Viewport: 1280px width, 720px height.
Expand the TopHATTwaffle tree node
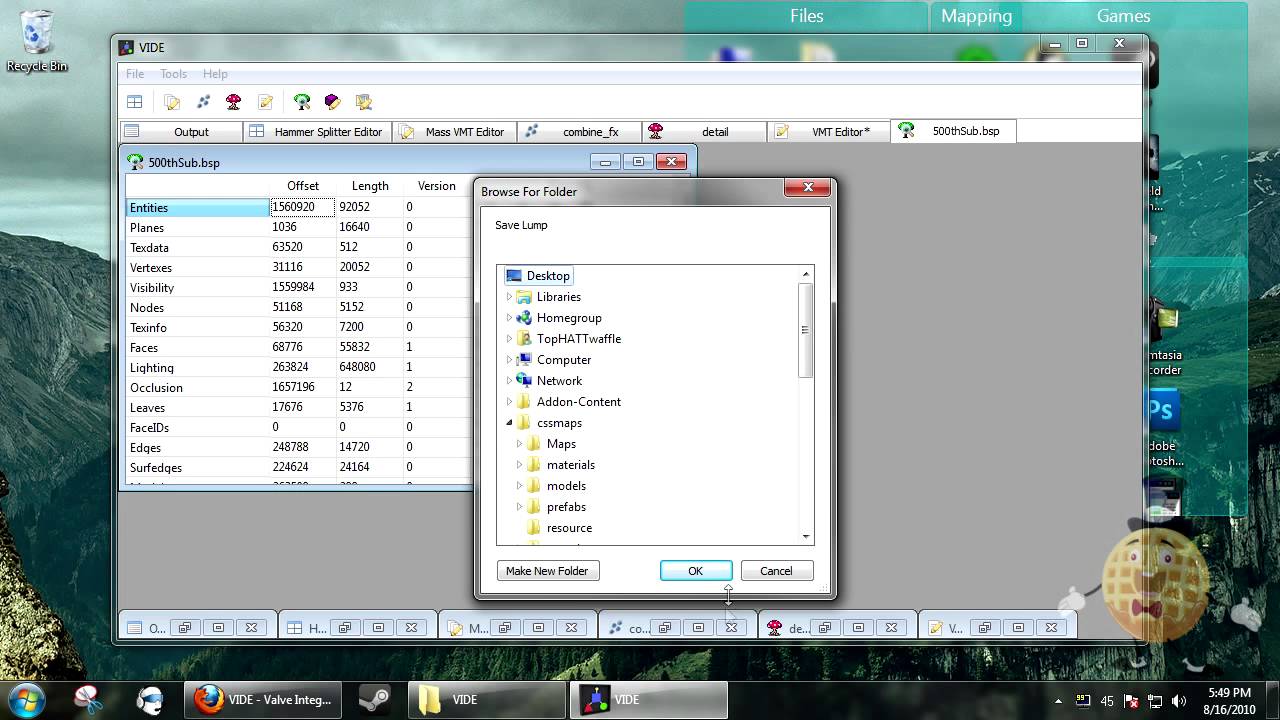coord(509,339)
